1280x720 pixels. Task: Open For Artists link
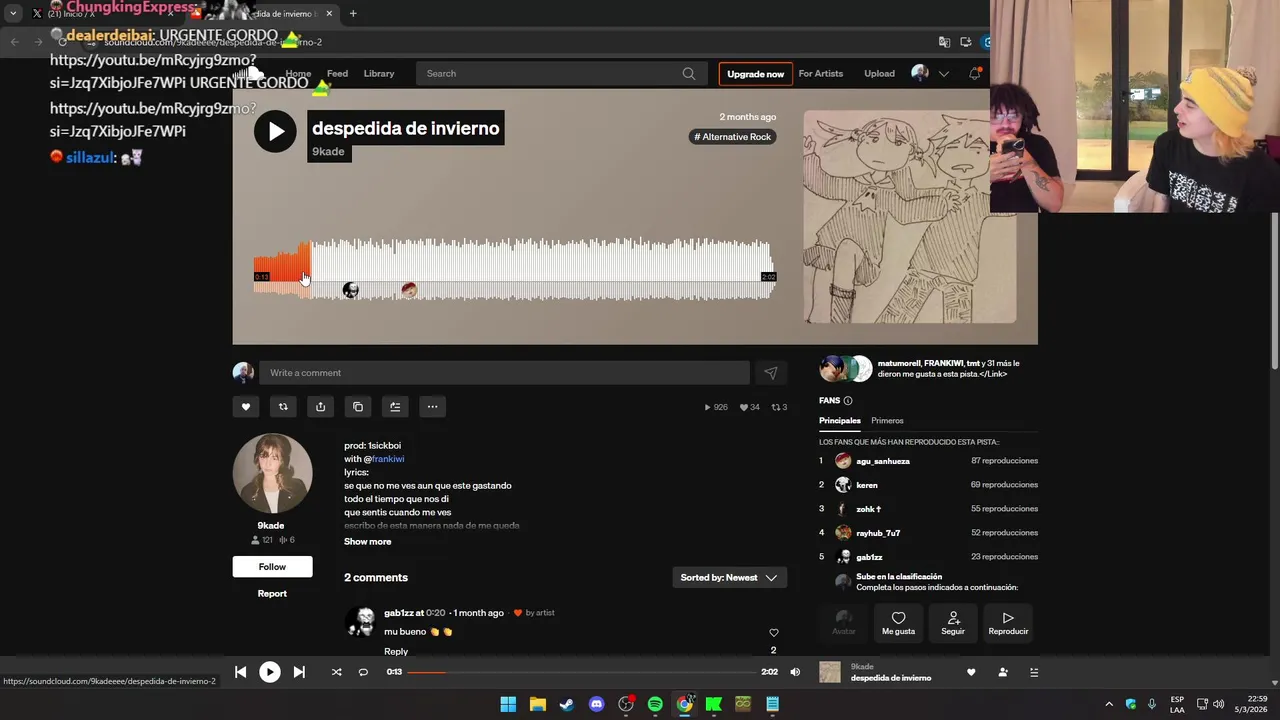(821, 74)
